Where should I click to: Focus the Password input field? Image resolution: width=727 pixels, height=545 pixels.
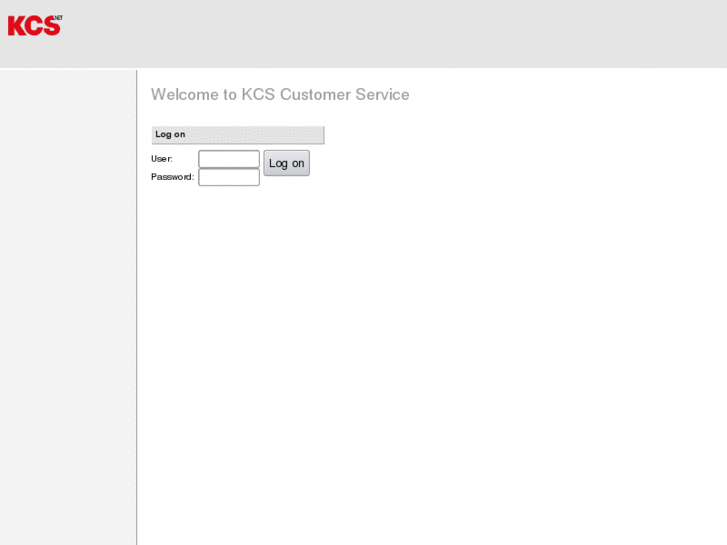[229, 177]
